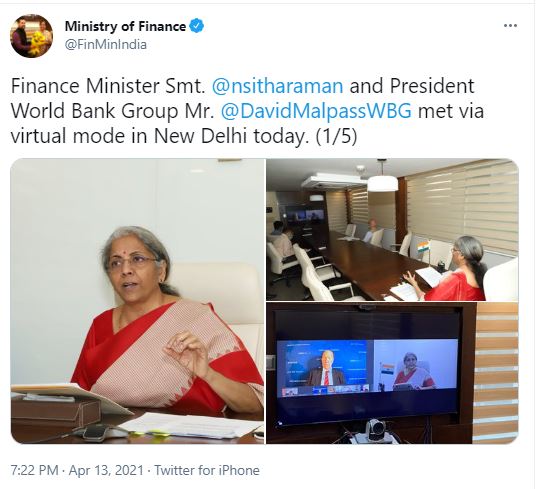View the conference room photo
The height and width of the screenshot is (489, 536).
click(x=392, y=230)
